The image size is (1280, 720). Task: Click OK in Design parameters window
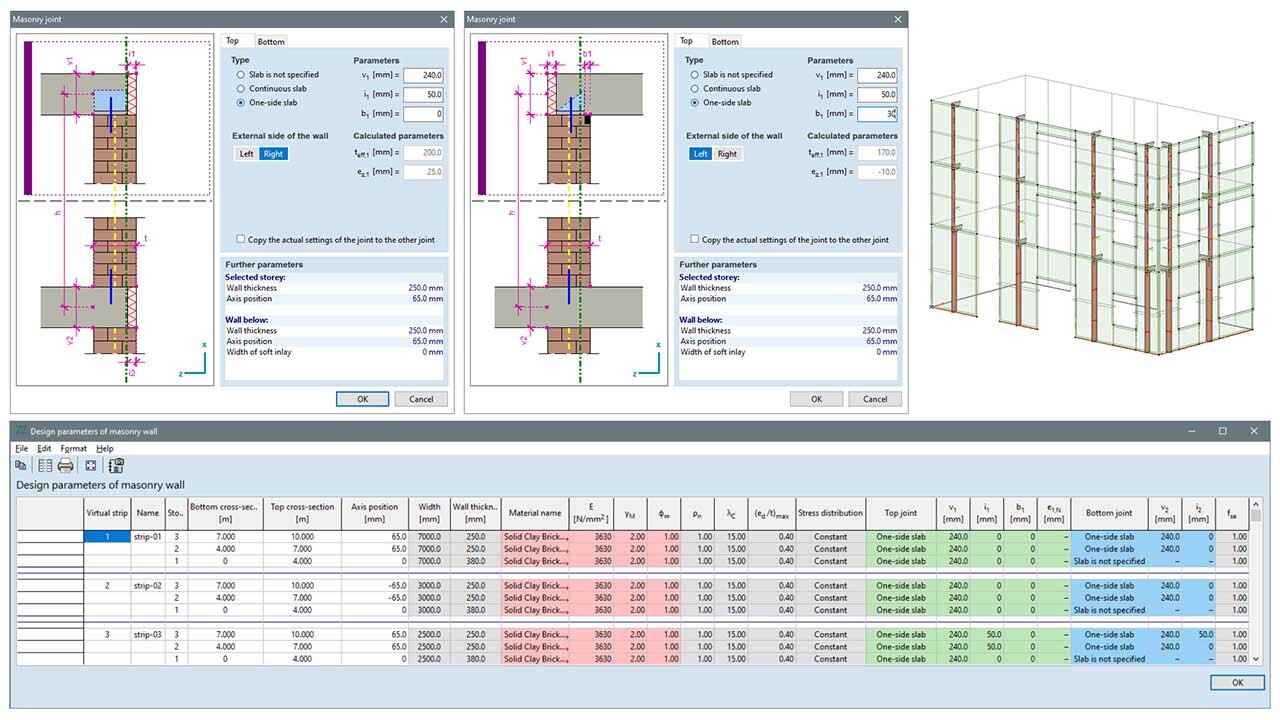[x=1236, y=682]
